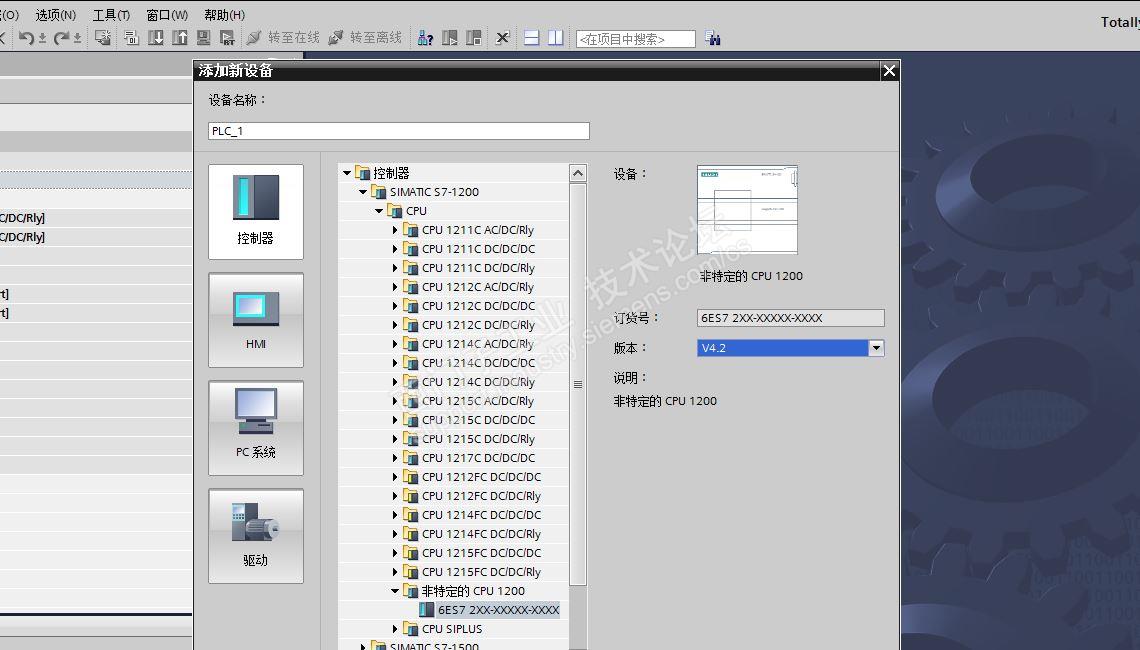This screenshot has width=1140, height=650.
Task: Open the redo history dropdown arrow
Action: (x=77, y=39)
